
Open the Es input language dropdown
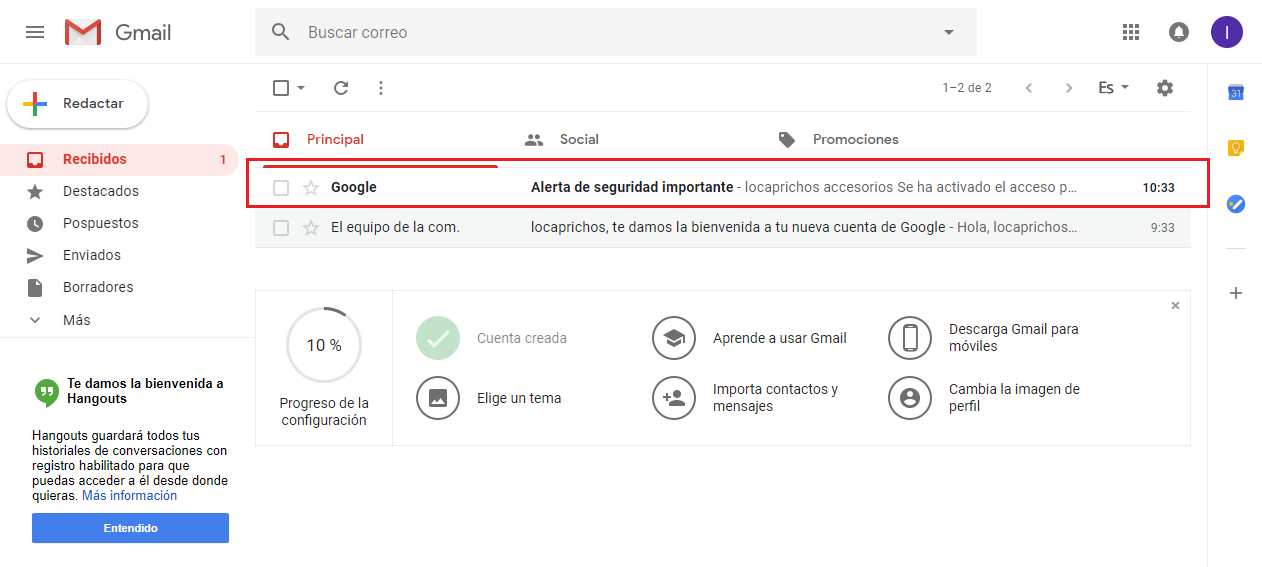tap(1113, 88)
